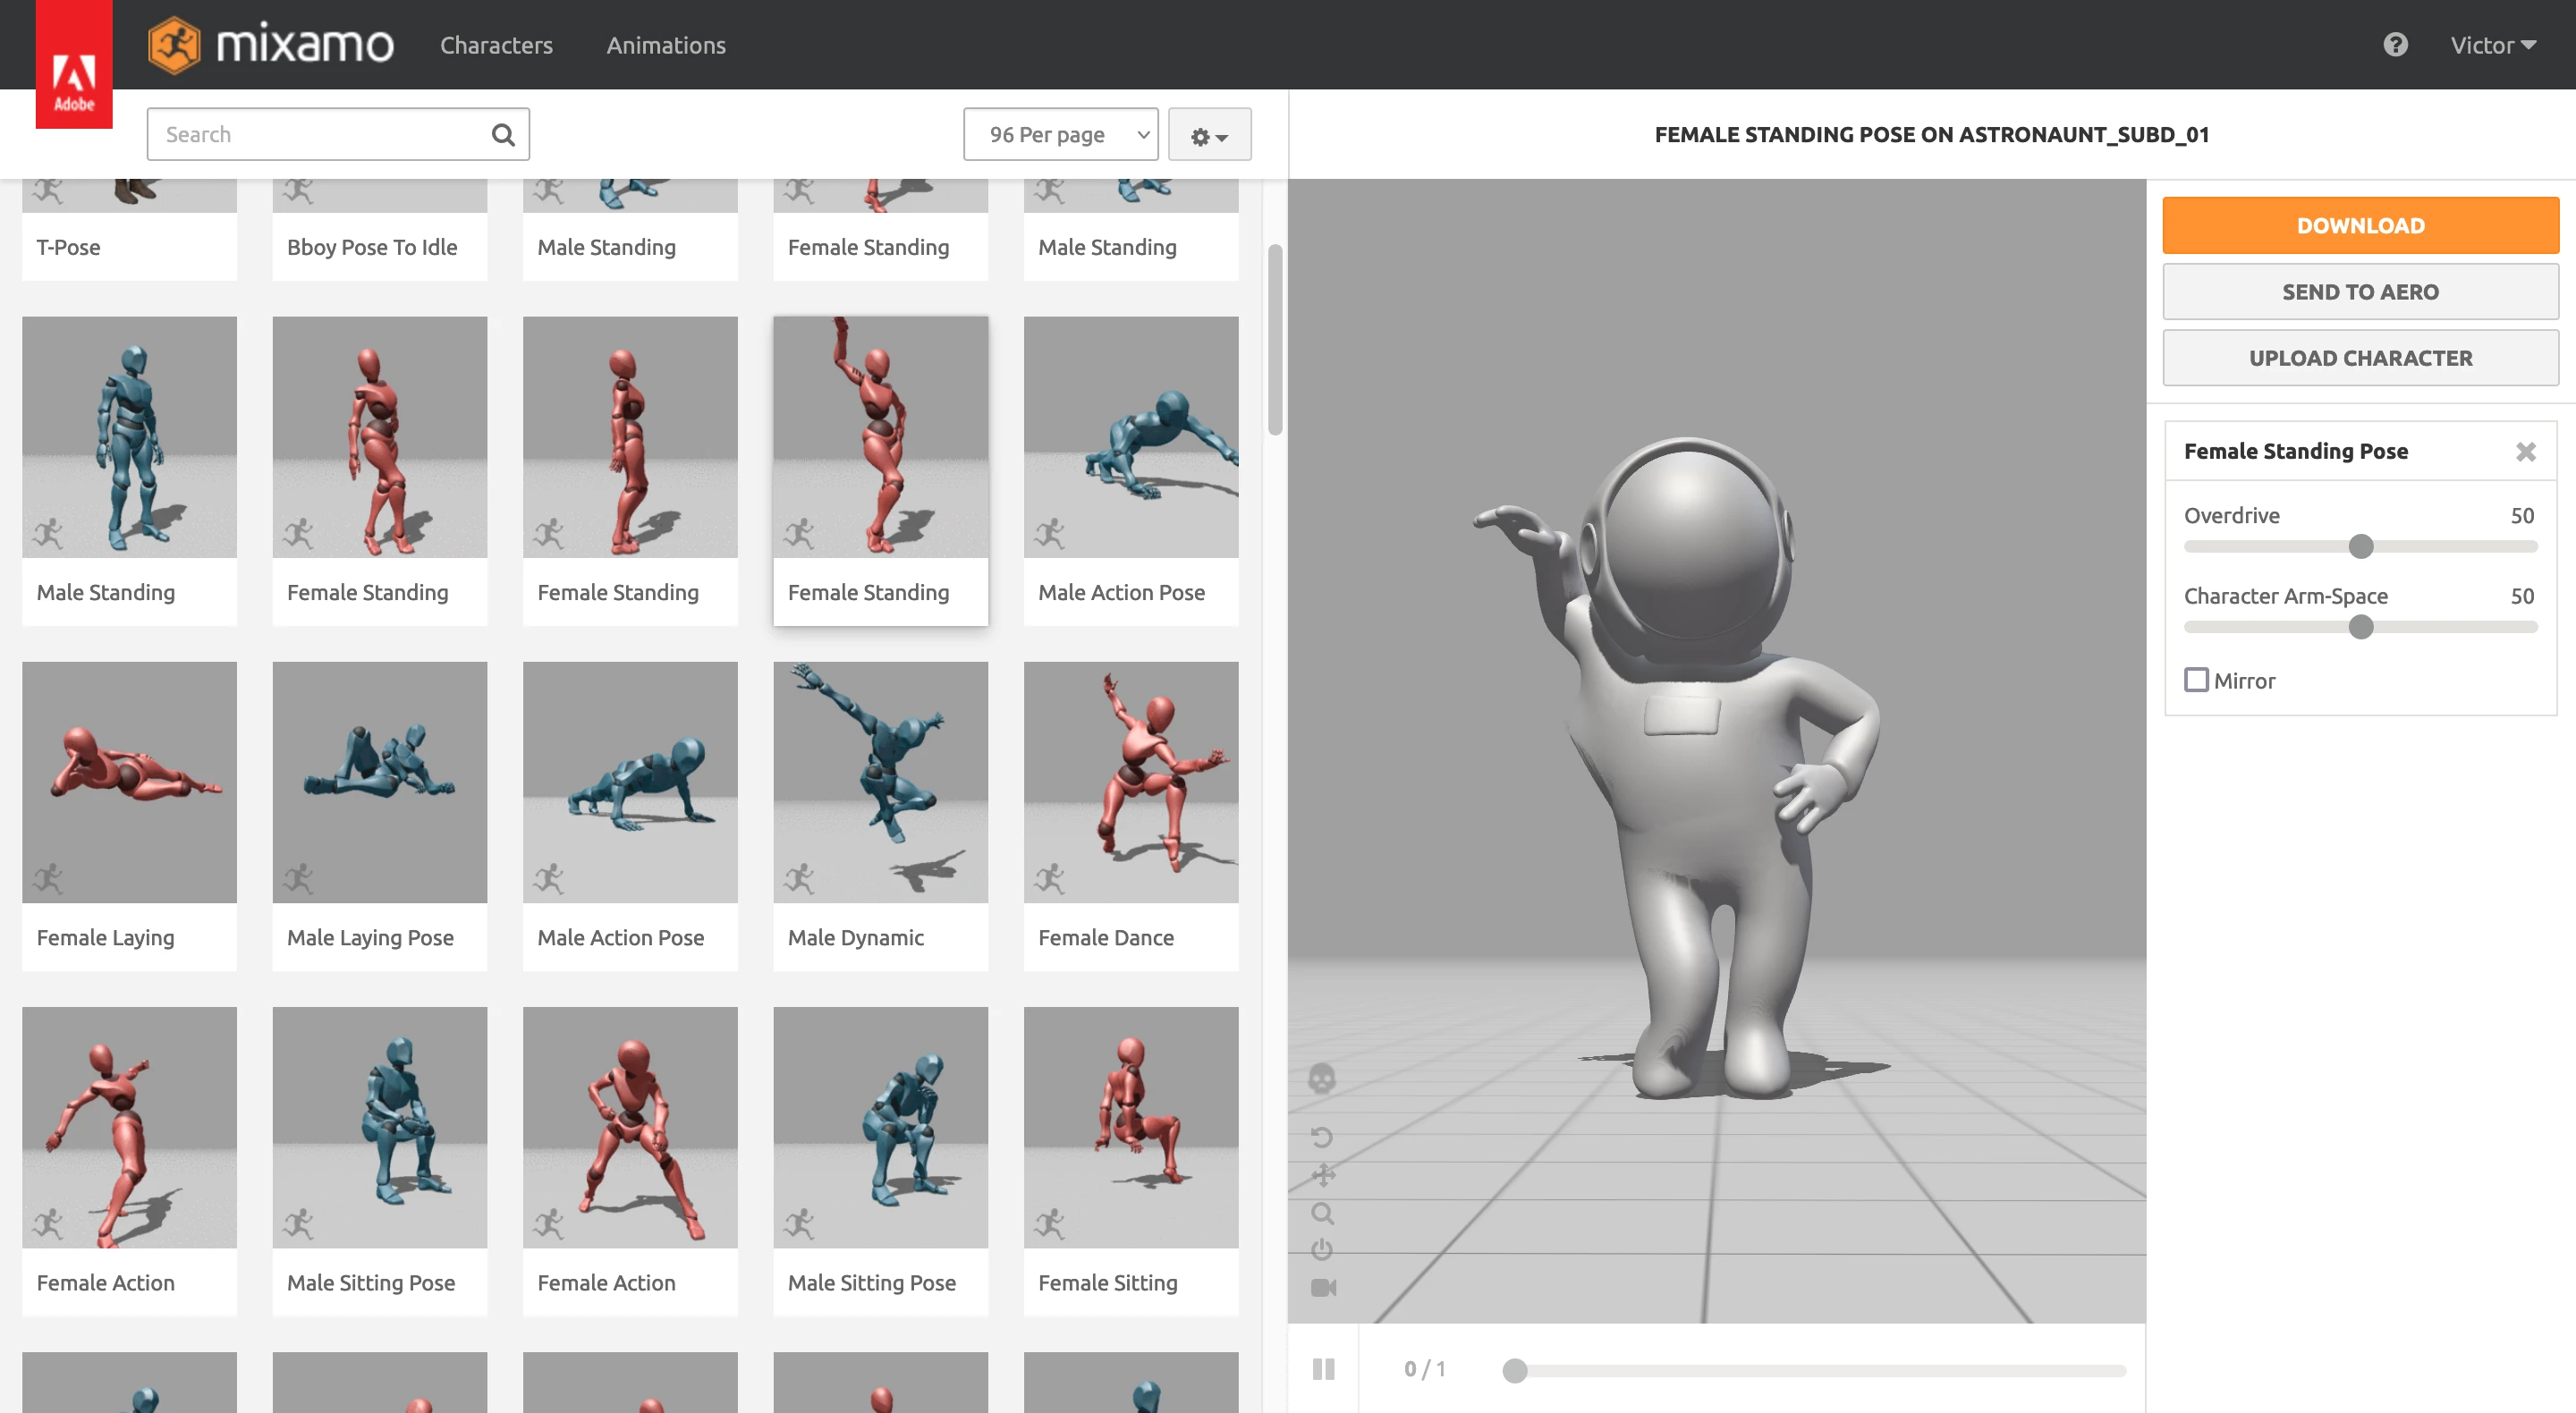Toggle the camera follow video icon

(1323, 1288)
